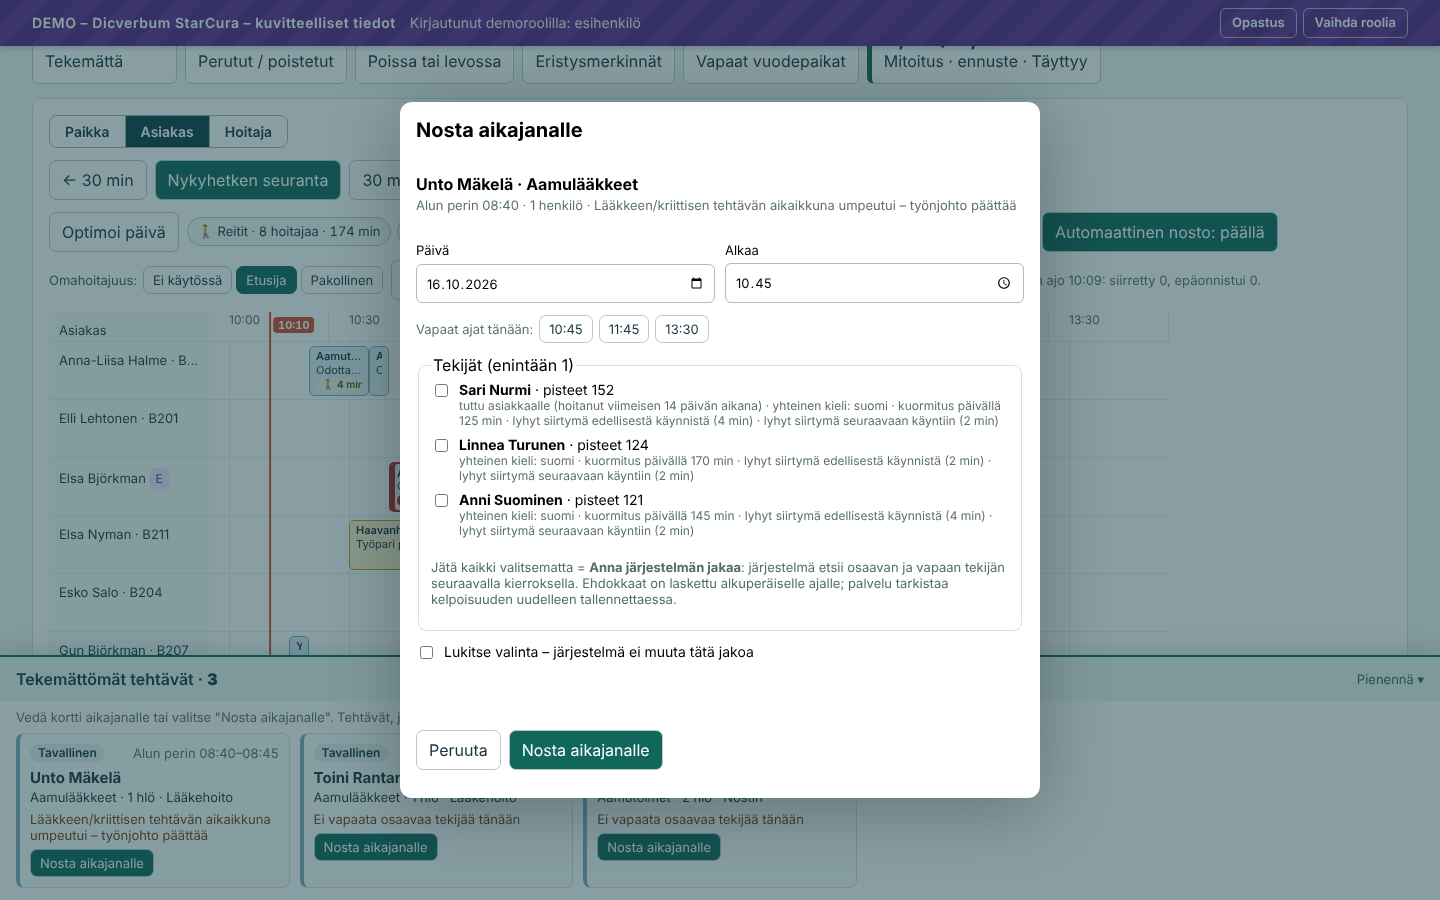Set omahoitajuus to Pakollinen
Screen dimensions: 1440x900
342,280
